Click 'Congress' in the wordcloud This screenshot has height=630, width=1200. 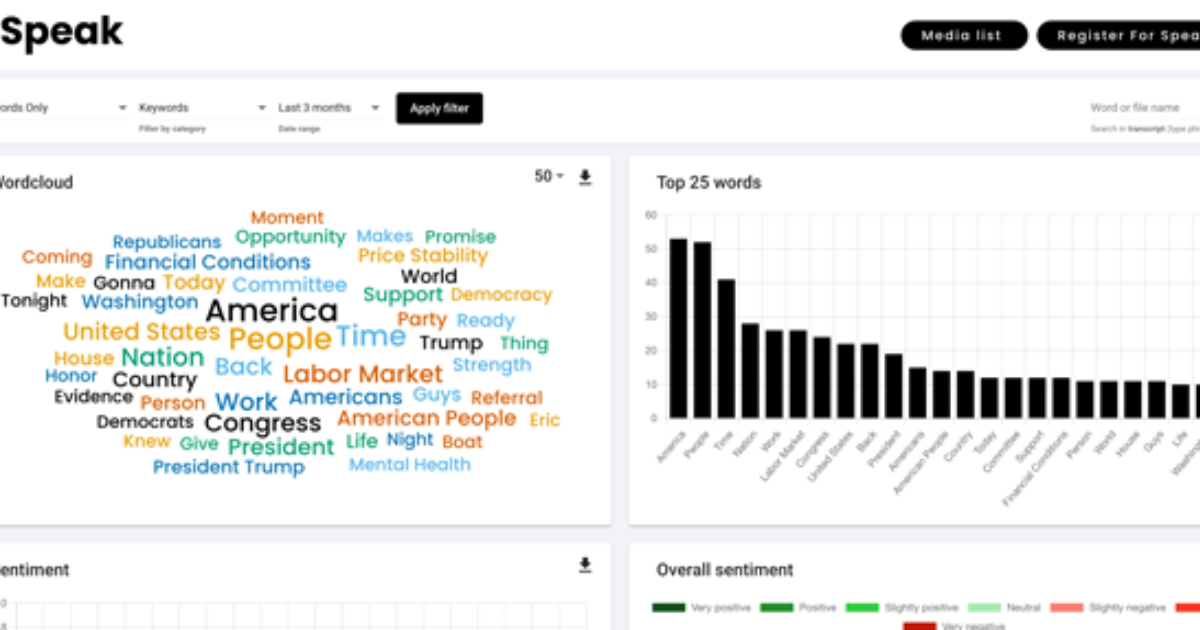[262, 424]
